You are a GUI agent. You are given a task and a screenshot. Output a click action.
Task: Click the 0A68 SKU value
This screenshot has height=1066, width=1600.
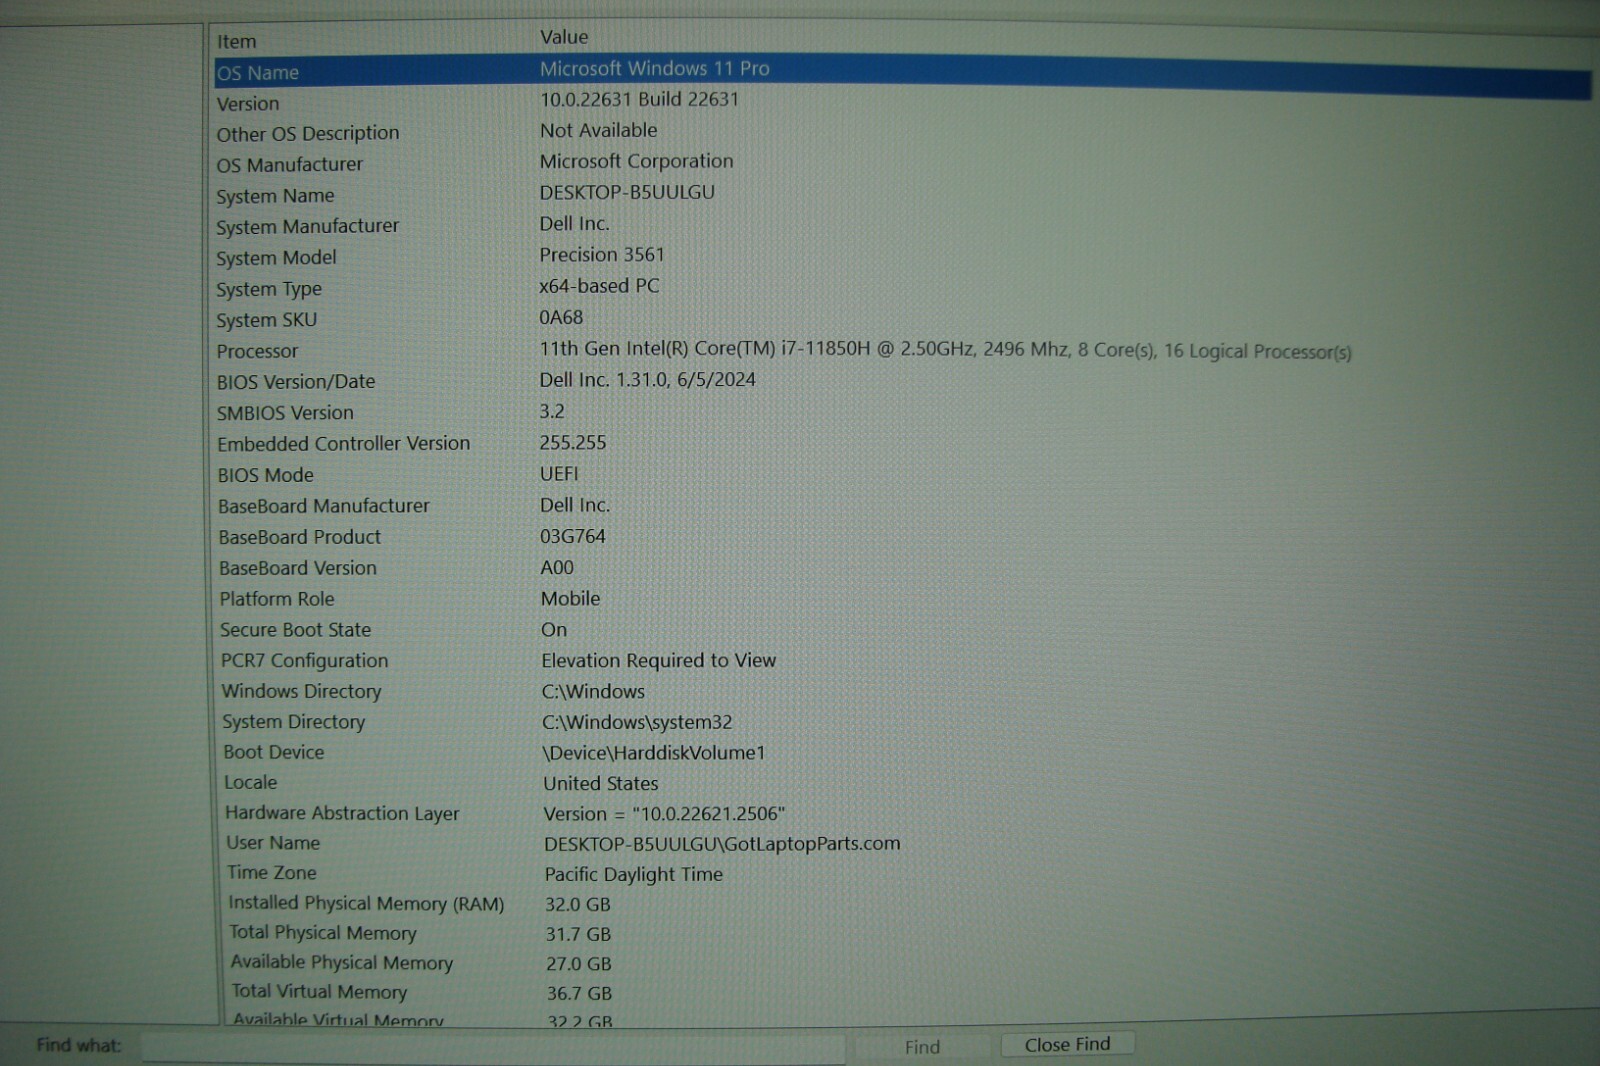[x=561, y=317]
